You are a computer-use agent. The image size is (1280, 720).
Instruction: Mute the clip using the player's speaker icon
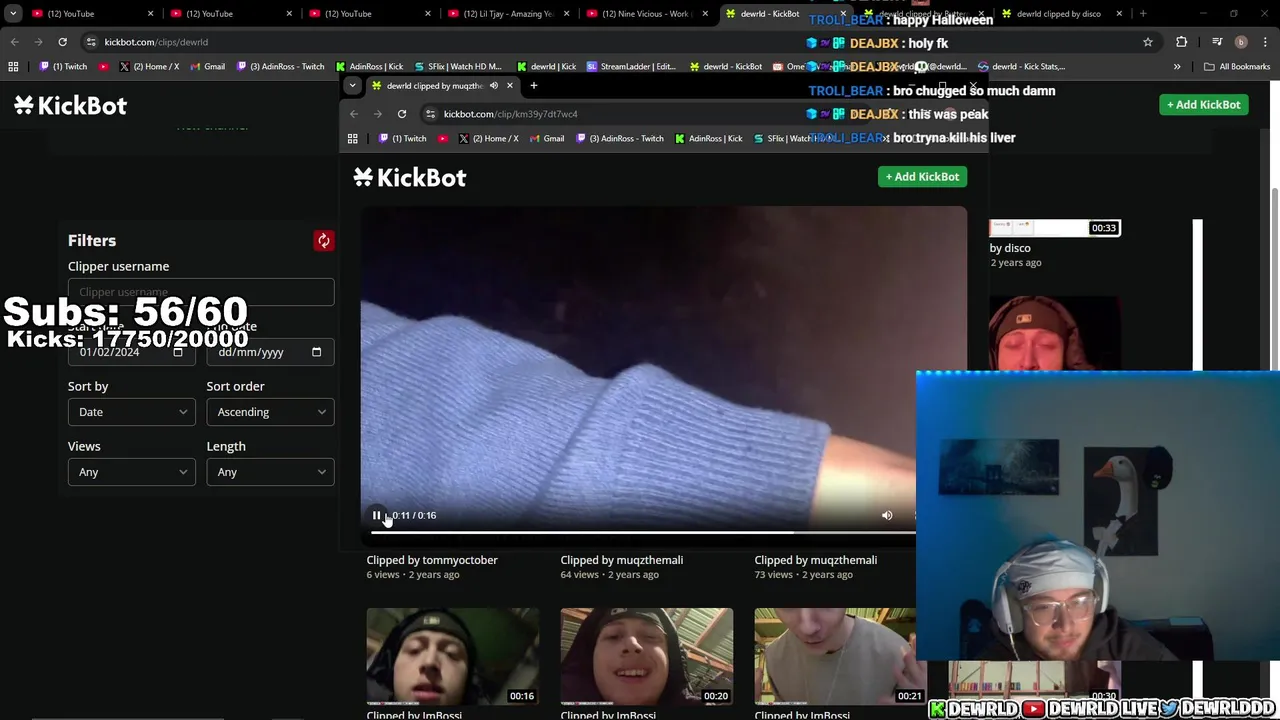click(x=887, y=515)
